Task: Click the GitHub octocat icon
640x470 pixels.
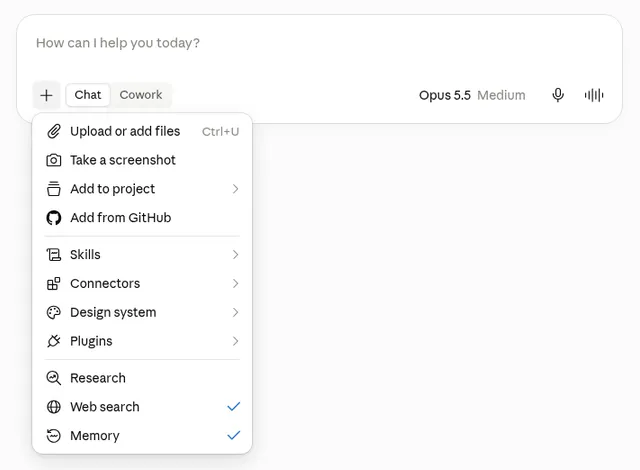Action: [x=53, y=218]
